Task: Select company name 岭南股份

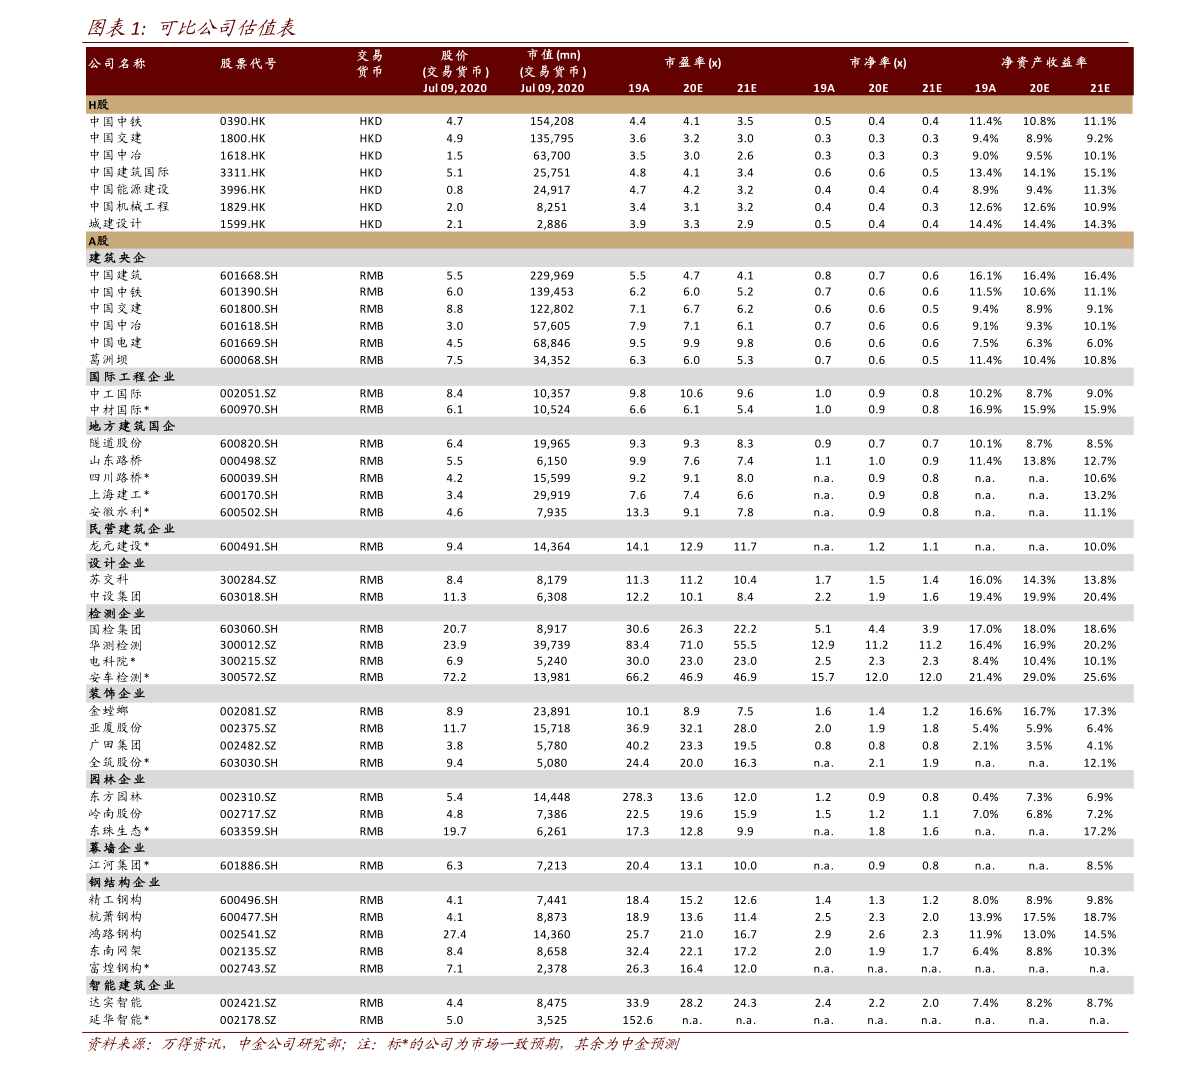Action: tap(115, 814)
